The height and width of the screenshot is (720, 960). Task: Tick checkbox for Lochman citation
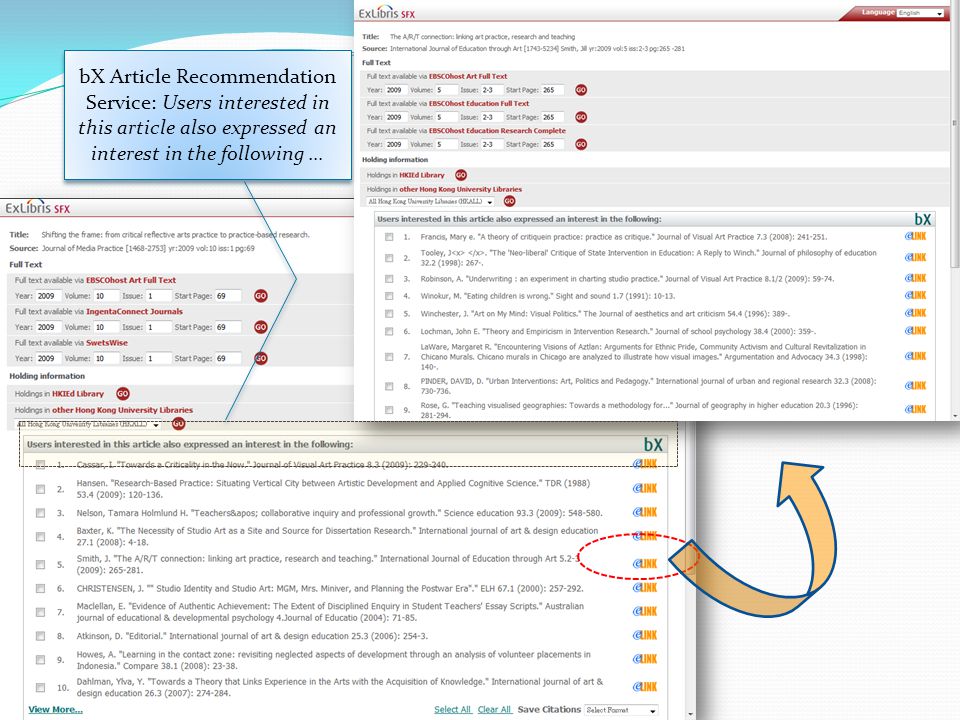point(389,332)
